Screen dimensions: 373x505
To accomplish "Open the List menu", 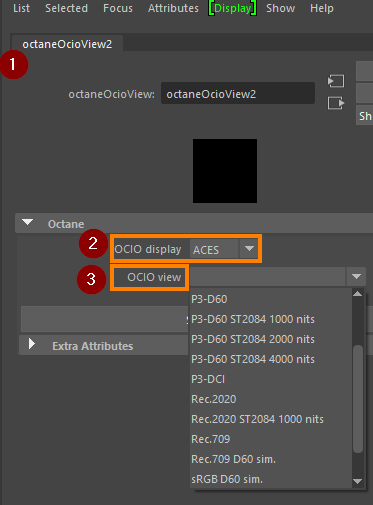I will (21, 8).
